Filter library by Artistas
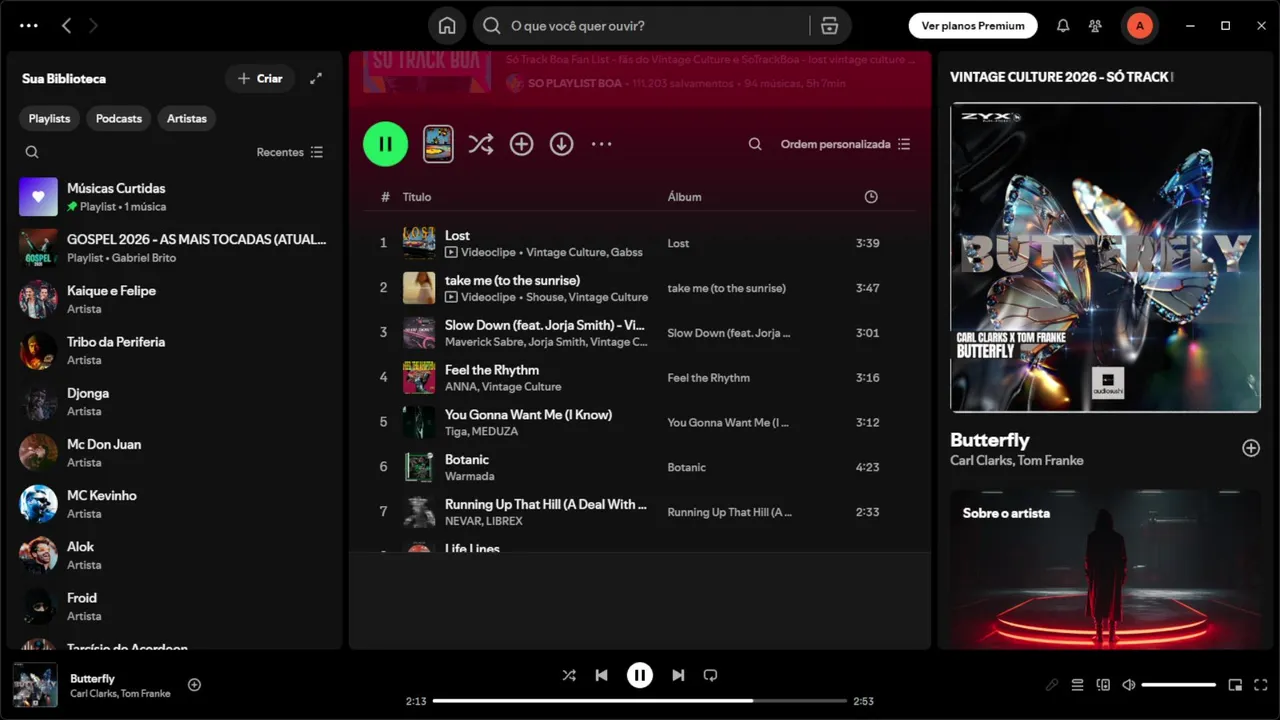1280x720 pixels. coord(187,118)
